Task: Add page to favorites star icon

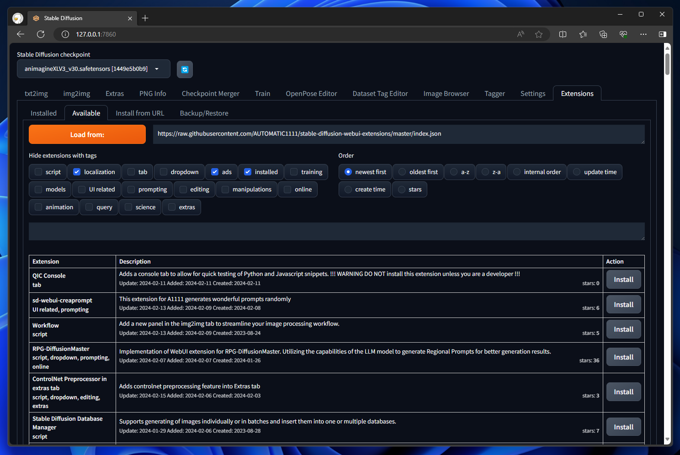Action: coord(539,34)
